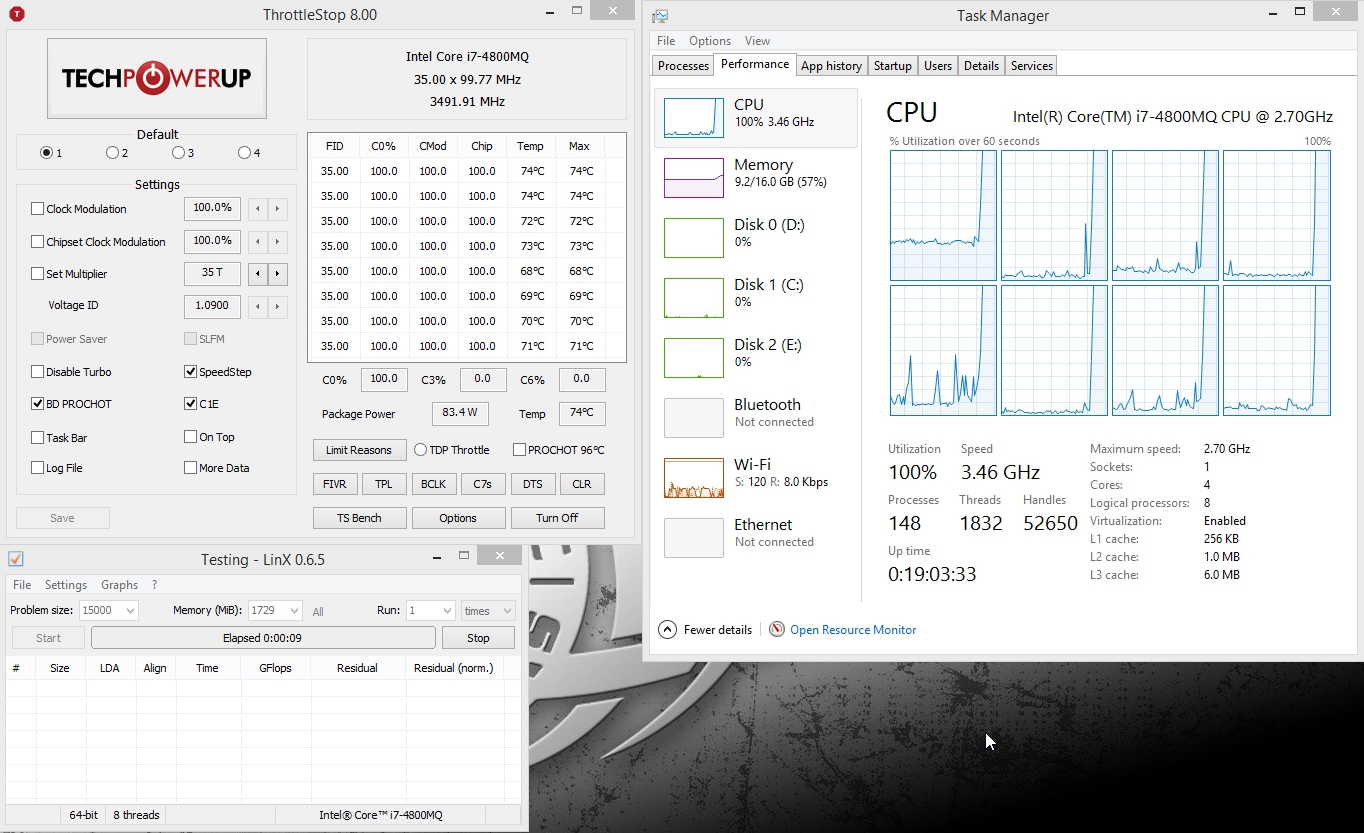Increase Clock Modulation with right arrow
This screenshot has height=833, width=1364.
277,209
